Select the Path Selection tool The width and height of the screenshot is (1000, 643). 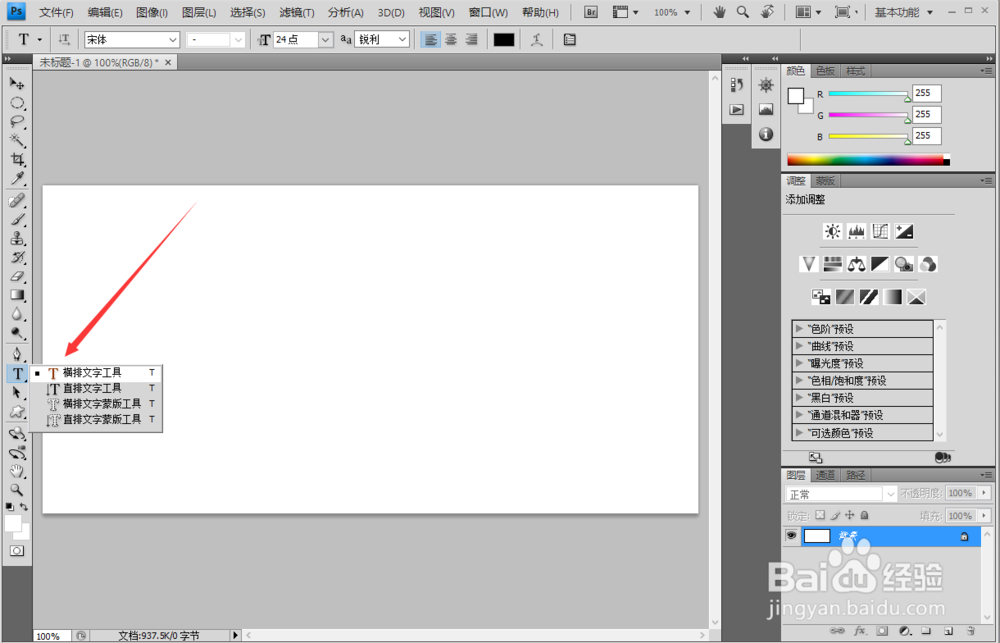point(17,393)
